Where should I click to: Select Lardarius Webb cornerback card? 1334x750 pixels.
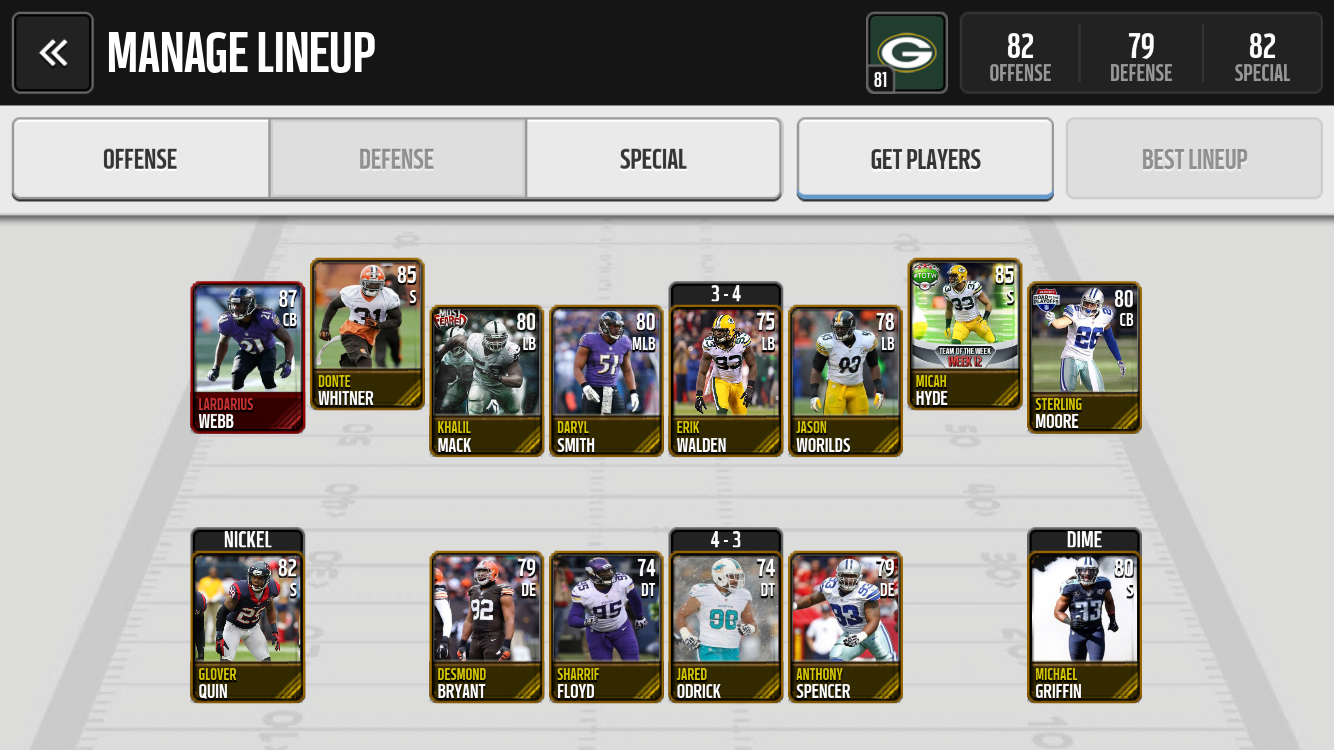pyautogui.click(x=248, y=357)
